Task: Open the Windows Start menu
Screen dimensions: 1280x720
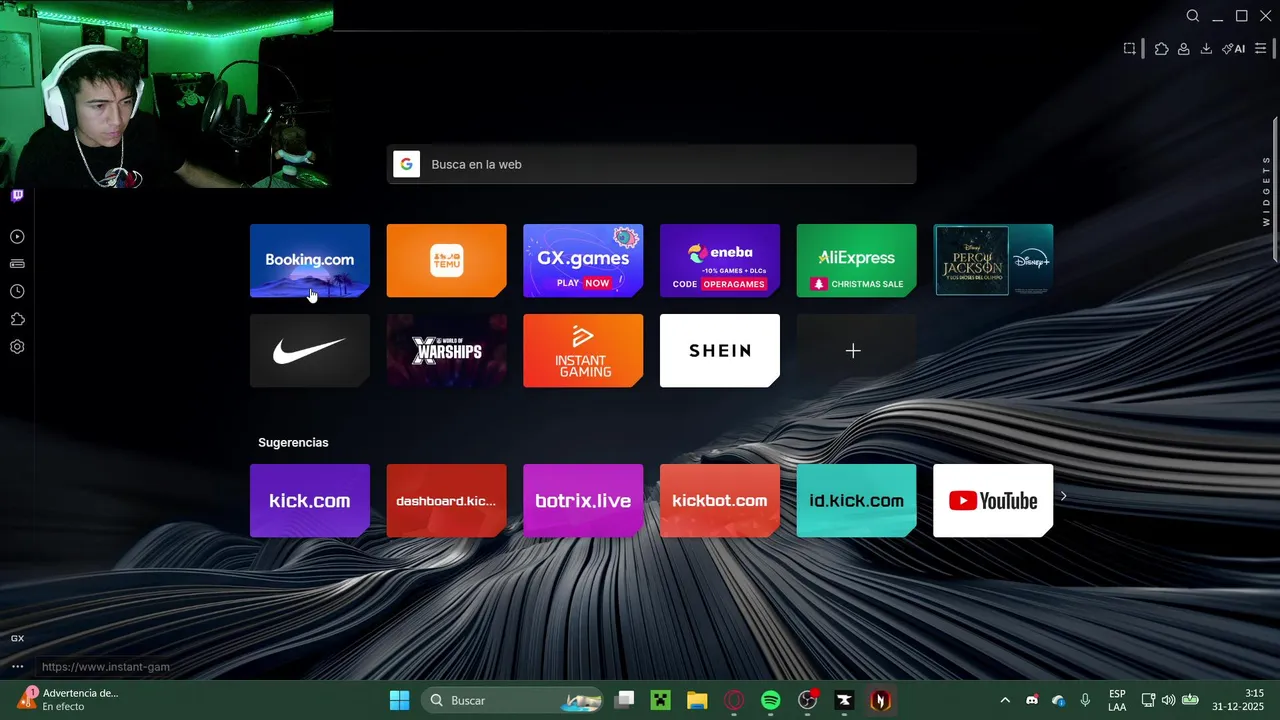Action: pyautogui.click(x=399, y=700)
